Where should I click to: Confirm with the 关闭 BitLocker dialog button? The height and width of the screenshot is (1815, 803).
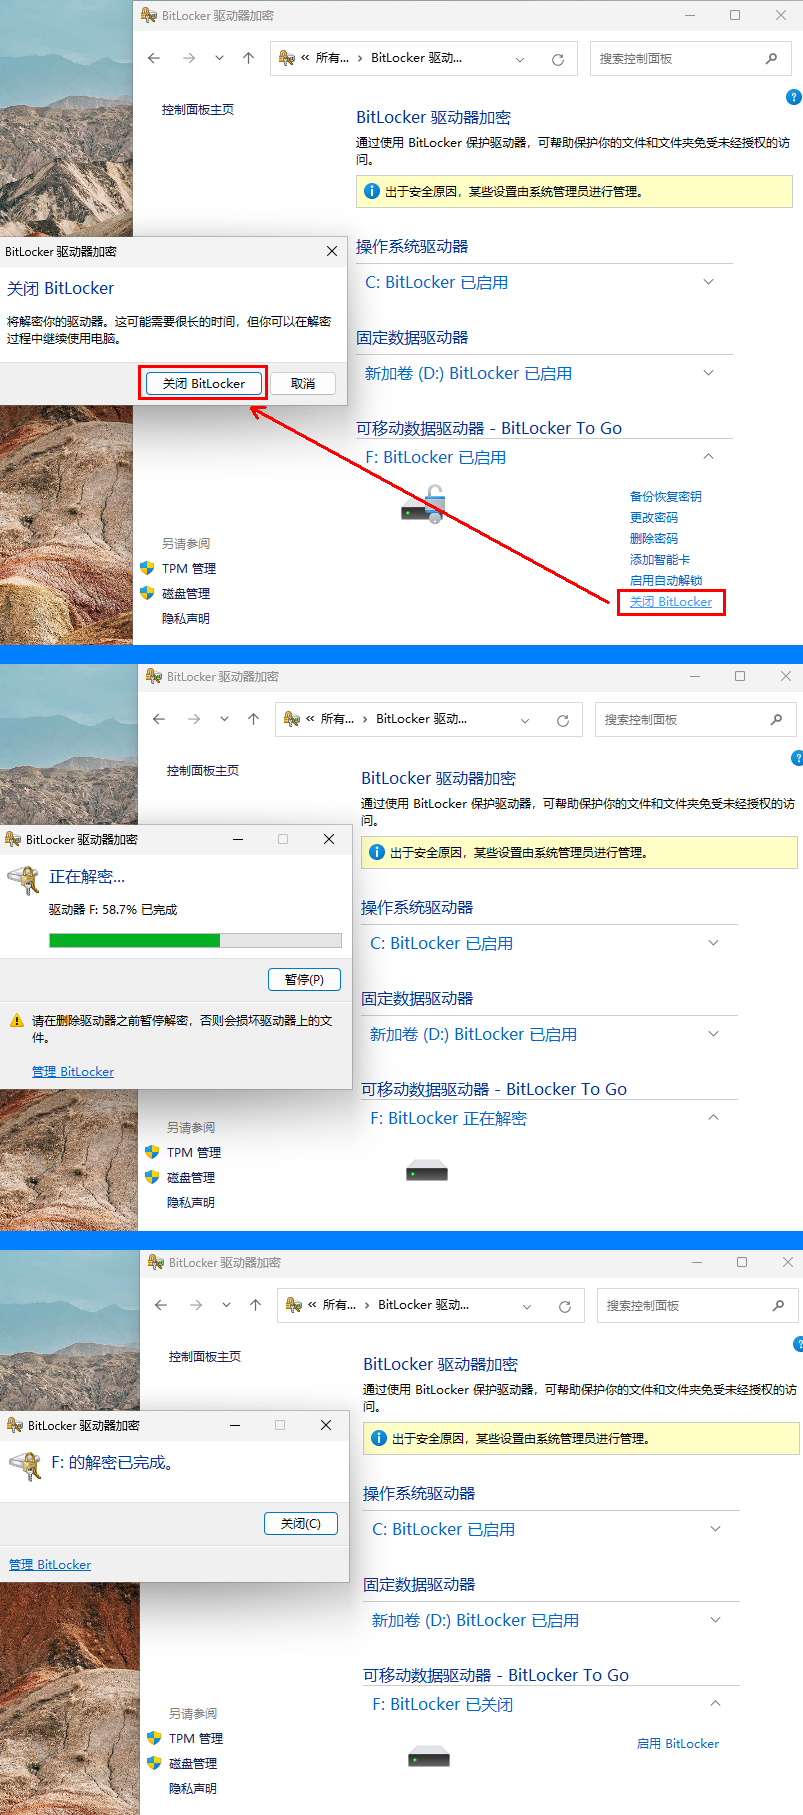[203, 383]
